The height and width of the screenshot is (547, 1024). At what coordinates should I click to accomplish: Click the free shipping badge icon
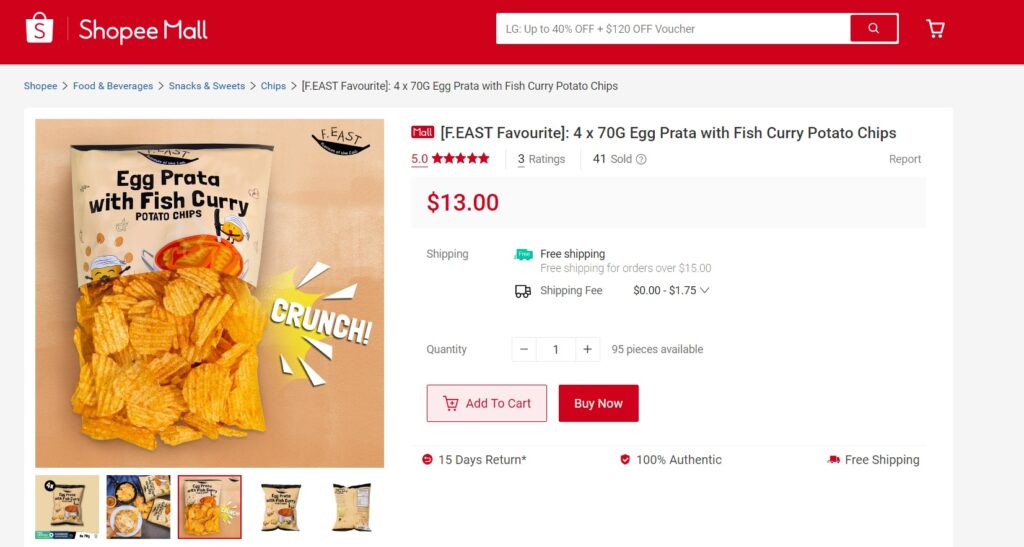coord(523,255)
